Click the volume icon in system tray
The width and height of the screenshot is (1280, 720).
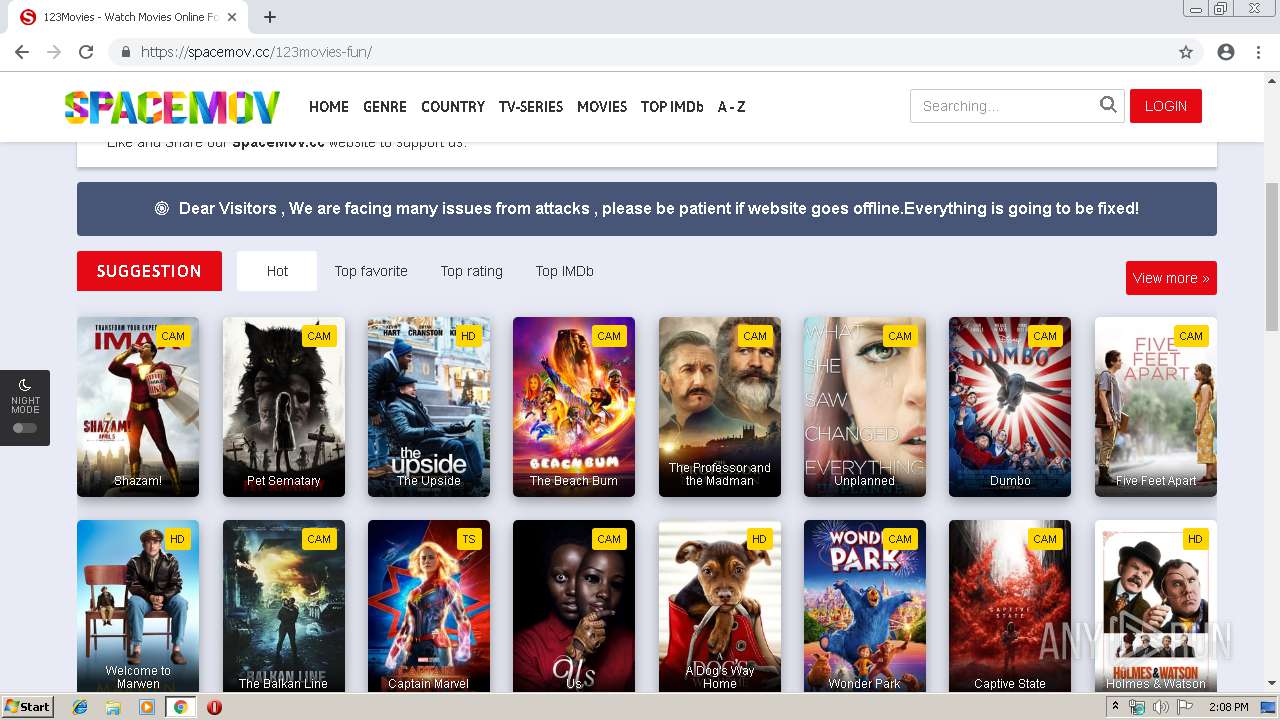coord(1160,707)
